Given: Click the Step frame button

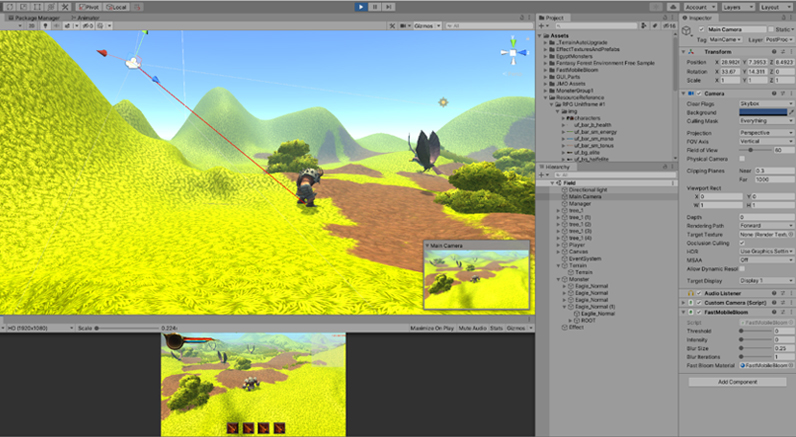Looking at the screenshot, I should 388,6.
